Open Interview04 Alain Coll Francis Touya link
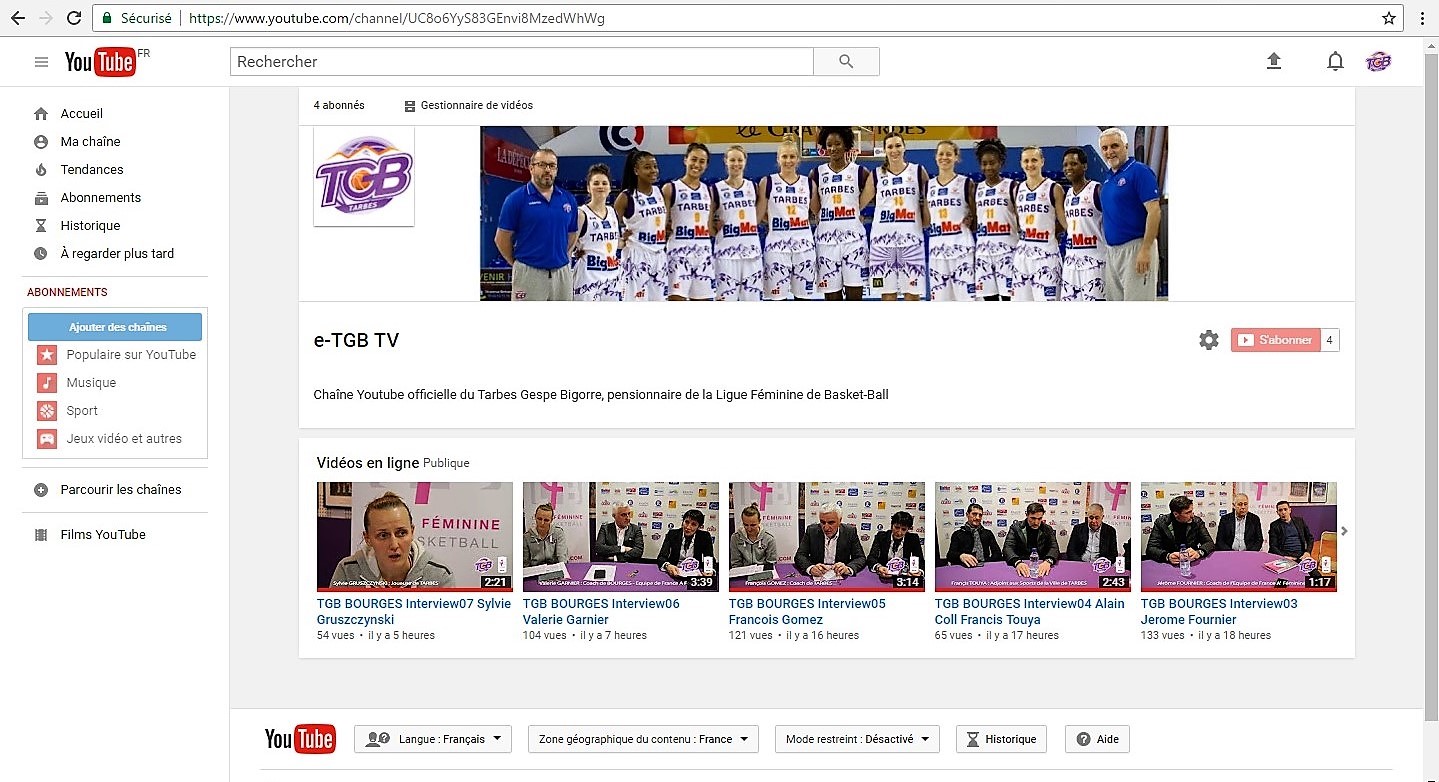This screenshot has height=782, width=1439. pos(1030,612)
